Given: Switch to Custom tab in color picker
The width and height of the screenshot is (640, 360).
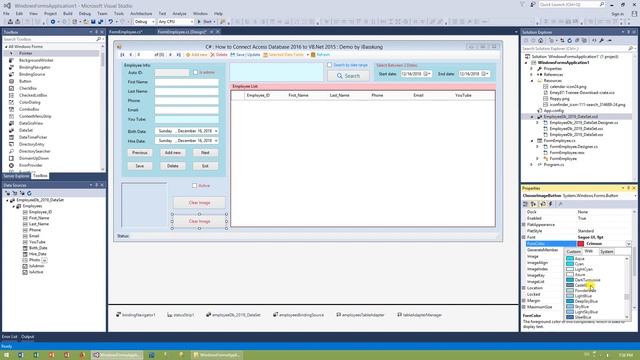Looking at the screenshot, I should (x=573, y=251).
